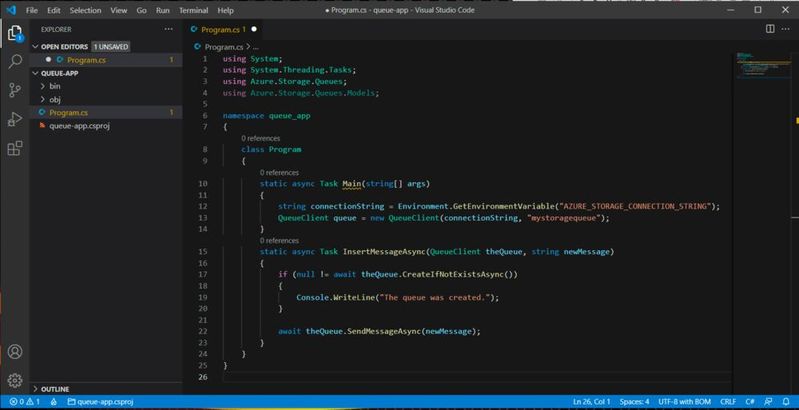
Task: Click the C# file icon in breadcrumb
Action: tap(197, 47)
